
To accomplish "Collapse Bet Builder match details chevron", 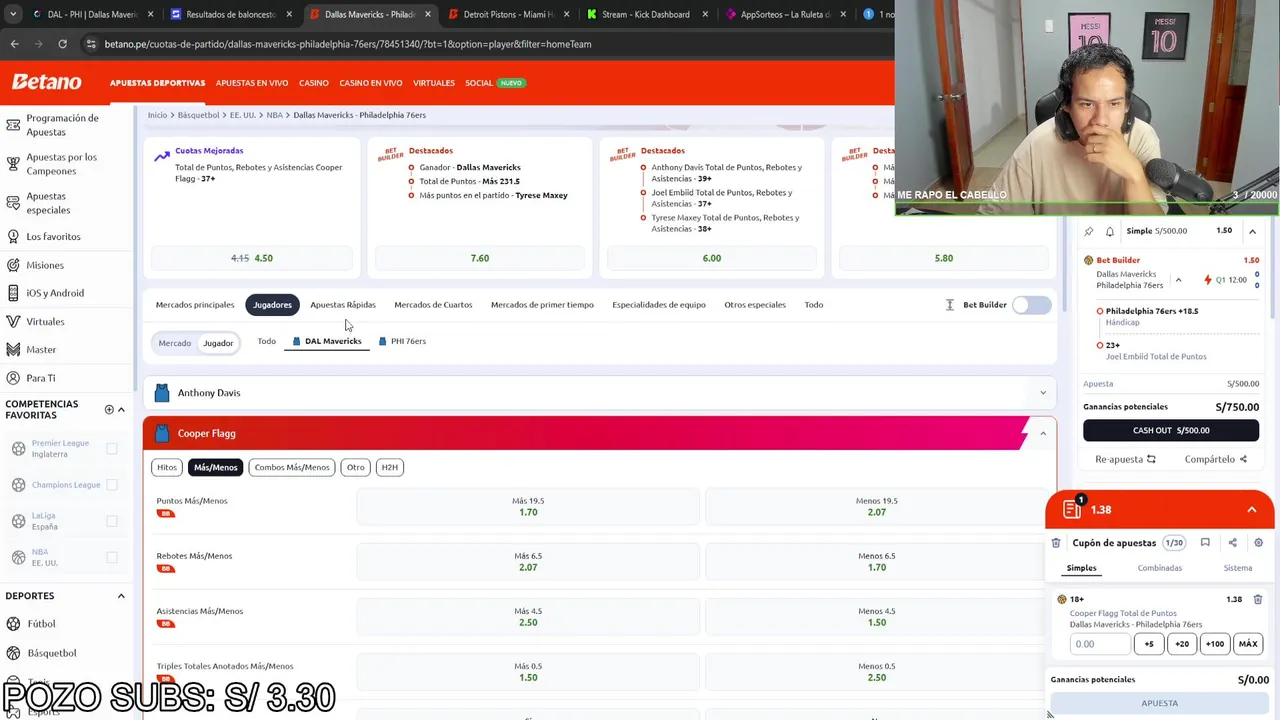I will point(1178,280).
